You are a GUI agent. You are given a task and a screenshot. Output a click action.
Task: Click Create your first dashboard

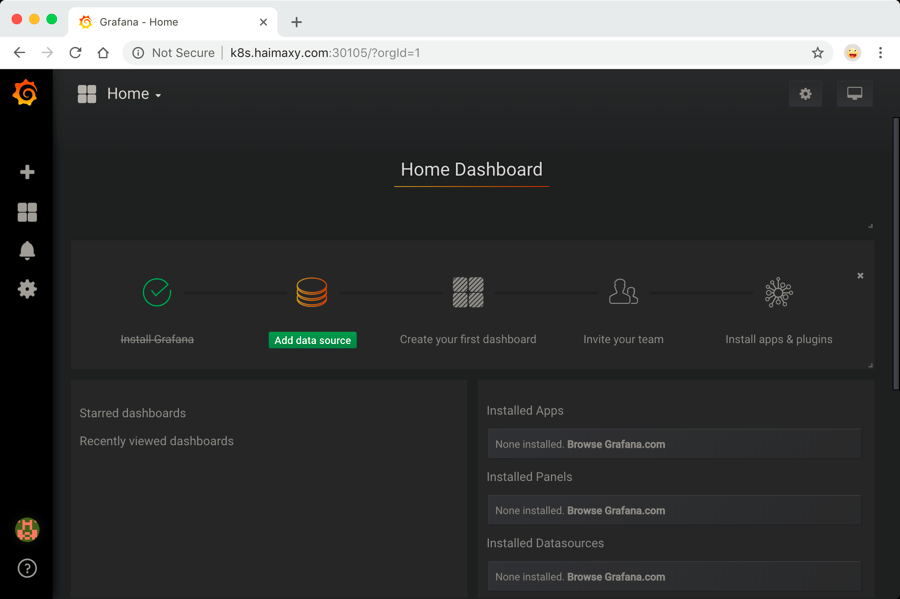click(x=468, y=339)
